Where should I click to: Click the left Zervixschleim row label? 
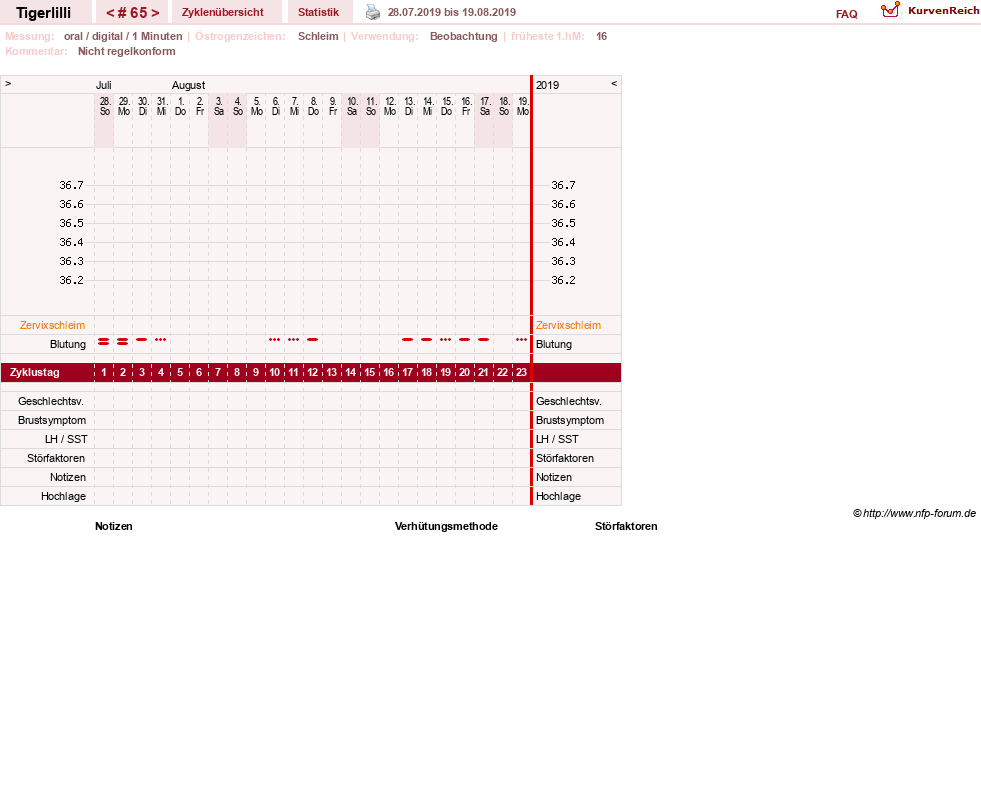[53, 325]
